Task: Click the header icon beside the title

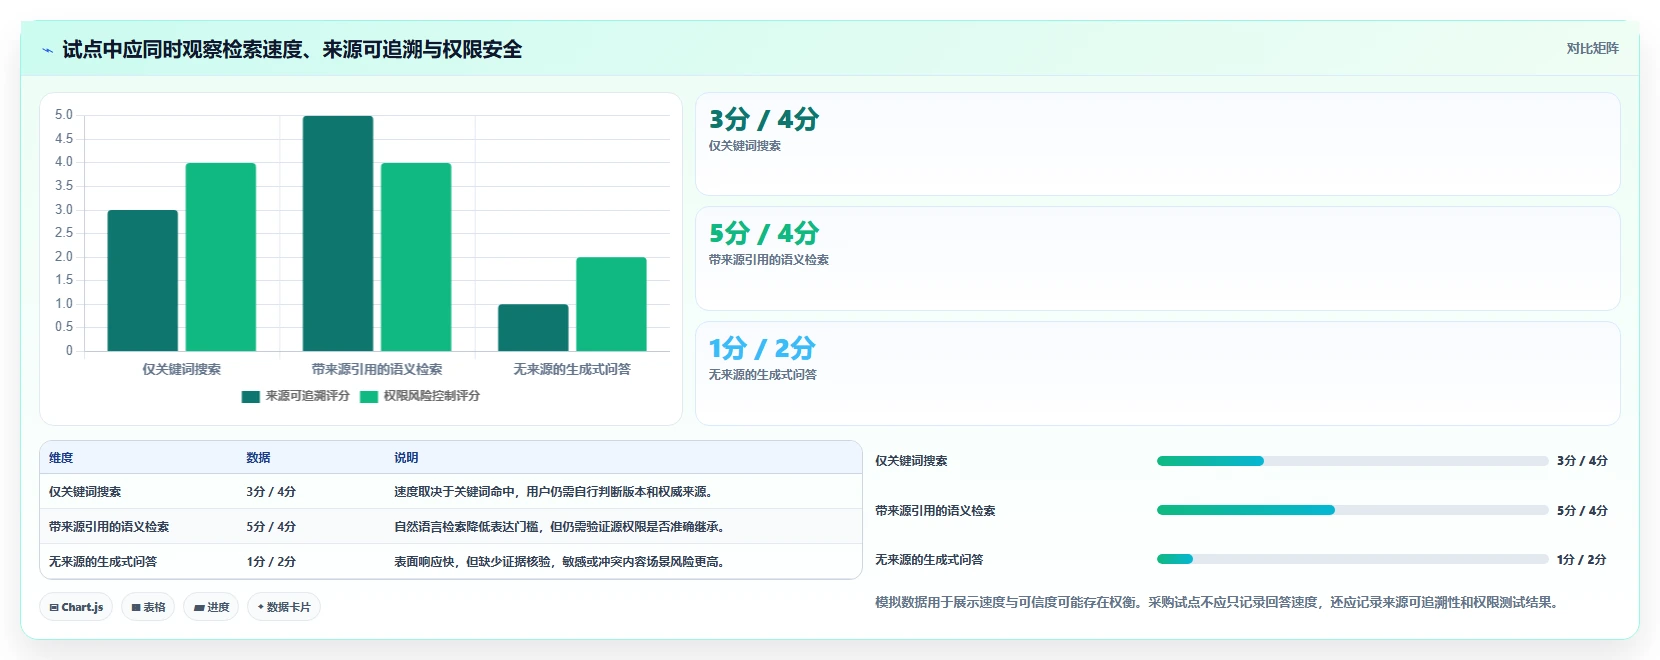Action: pos(47,50)
